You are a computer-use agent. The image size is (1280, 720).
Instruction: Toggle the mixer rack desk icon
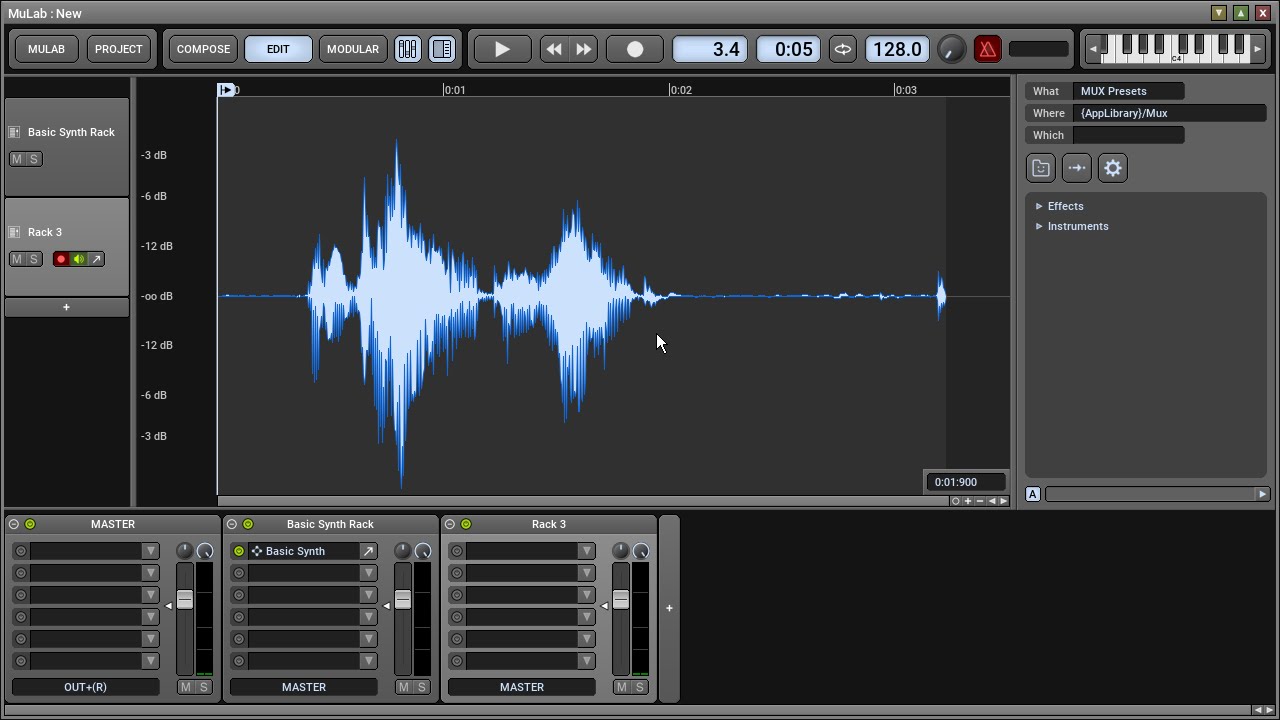coord(408,49)
